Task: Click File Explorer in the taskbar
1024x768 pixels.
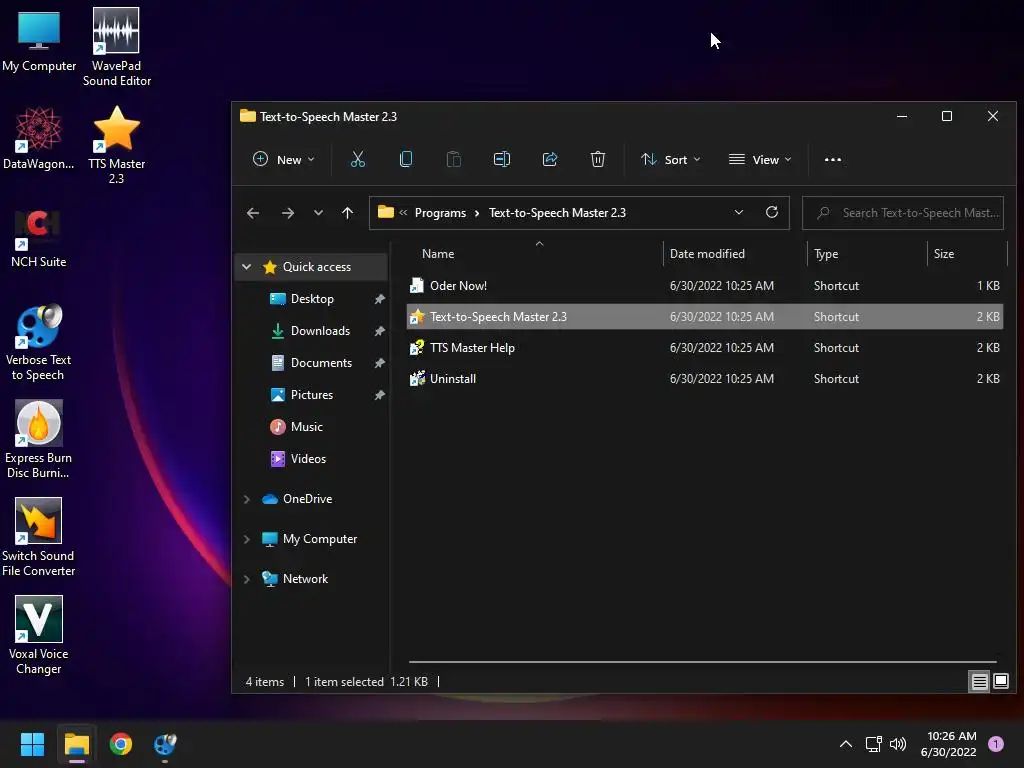Action: pos(76,744)
